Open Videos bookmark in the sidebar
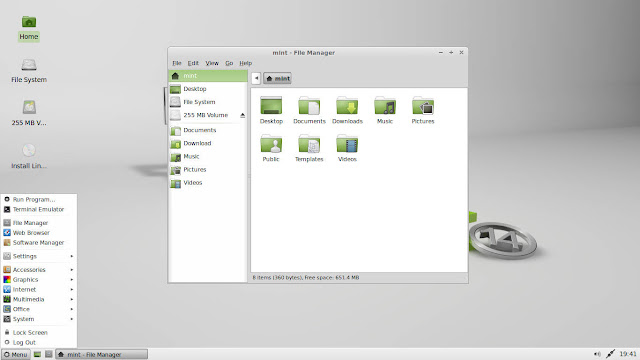 (208, 182)
